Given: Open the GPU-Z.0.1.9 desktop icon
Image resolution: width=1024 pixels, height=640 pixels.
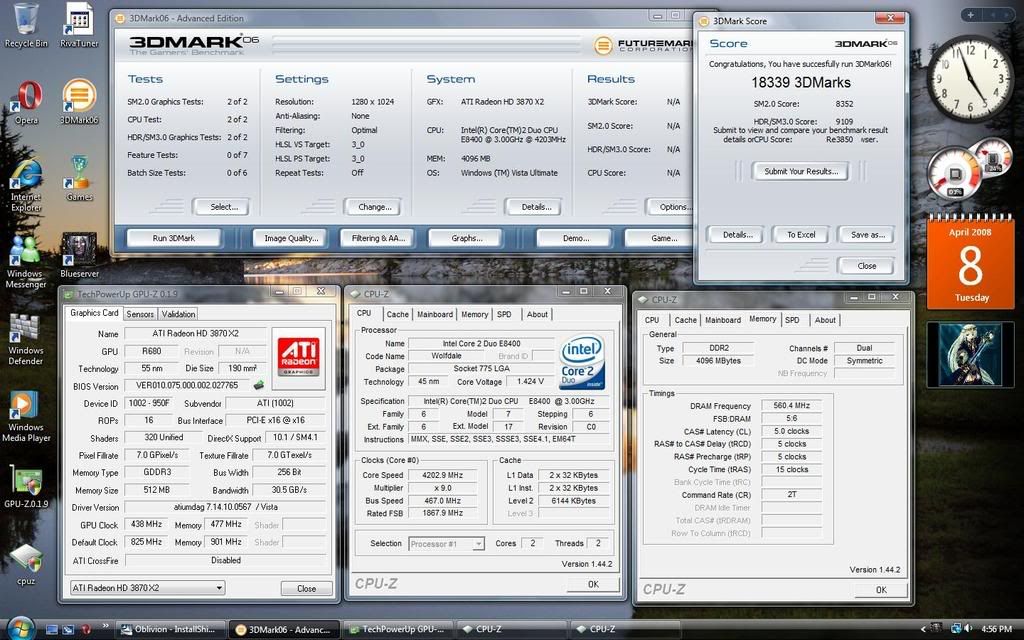Looking at the screenshot, I should click(x=27, y=481).
